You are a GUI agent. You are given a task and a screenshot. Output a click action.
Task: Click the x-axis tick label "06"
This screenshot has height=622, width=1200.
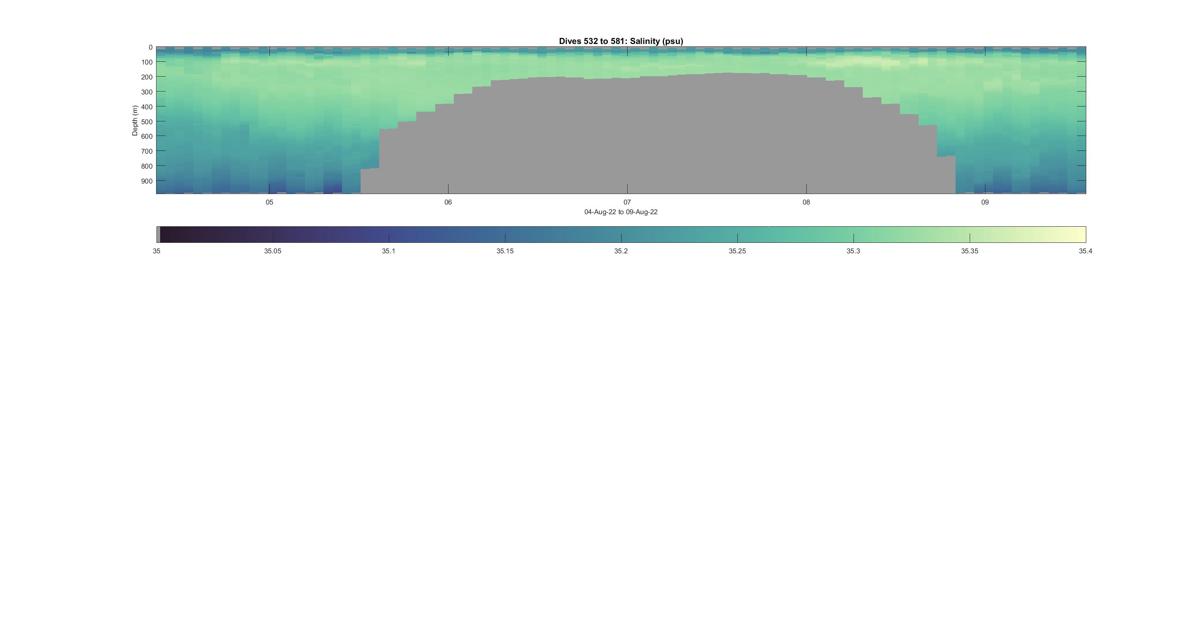click(x=448, y=202)
